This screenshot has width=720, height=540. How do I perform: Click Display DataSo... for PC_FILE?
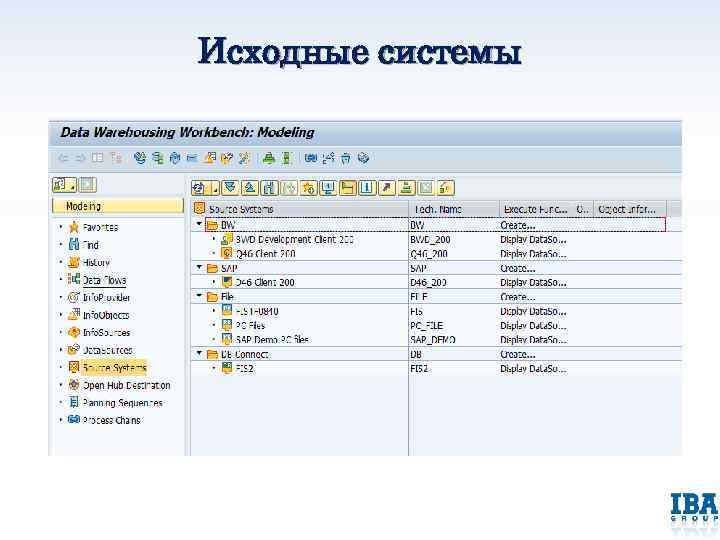[533, 326]
